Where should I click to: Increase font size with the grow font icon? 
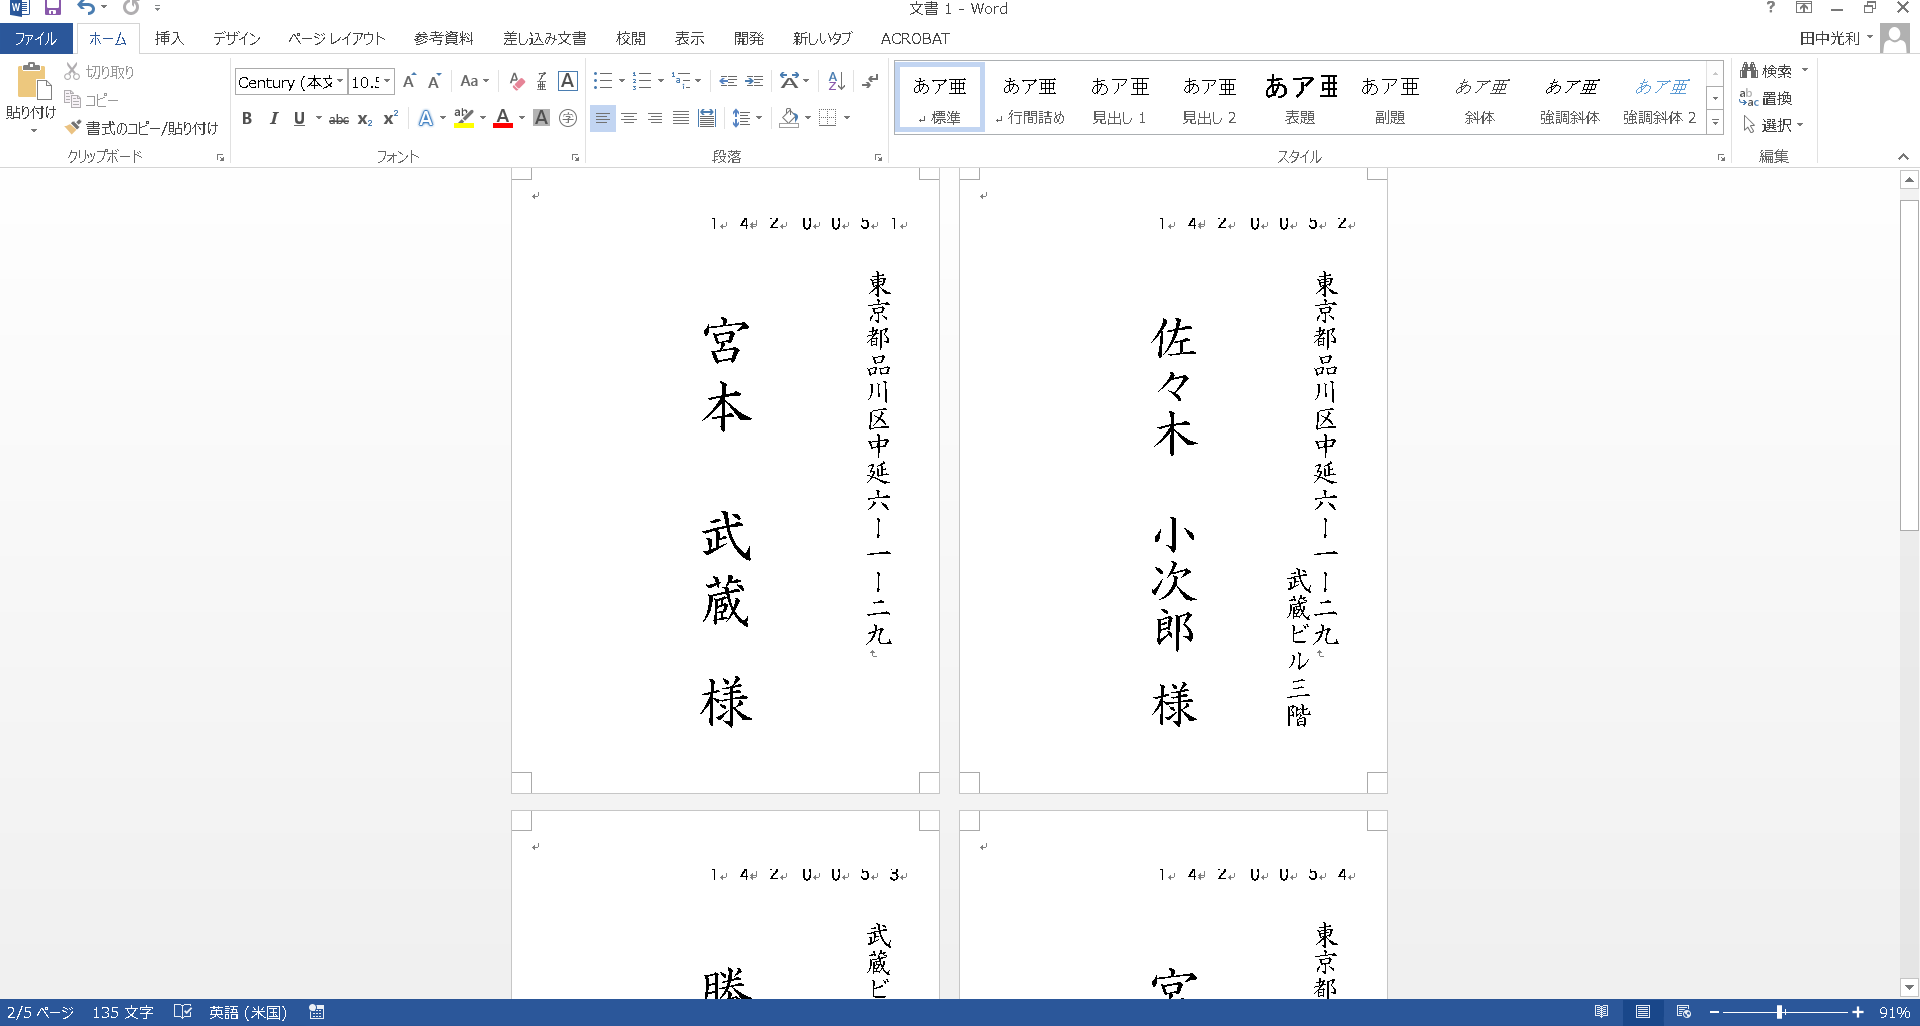coord(409,81)
